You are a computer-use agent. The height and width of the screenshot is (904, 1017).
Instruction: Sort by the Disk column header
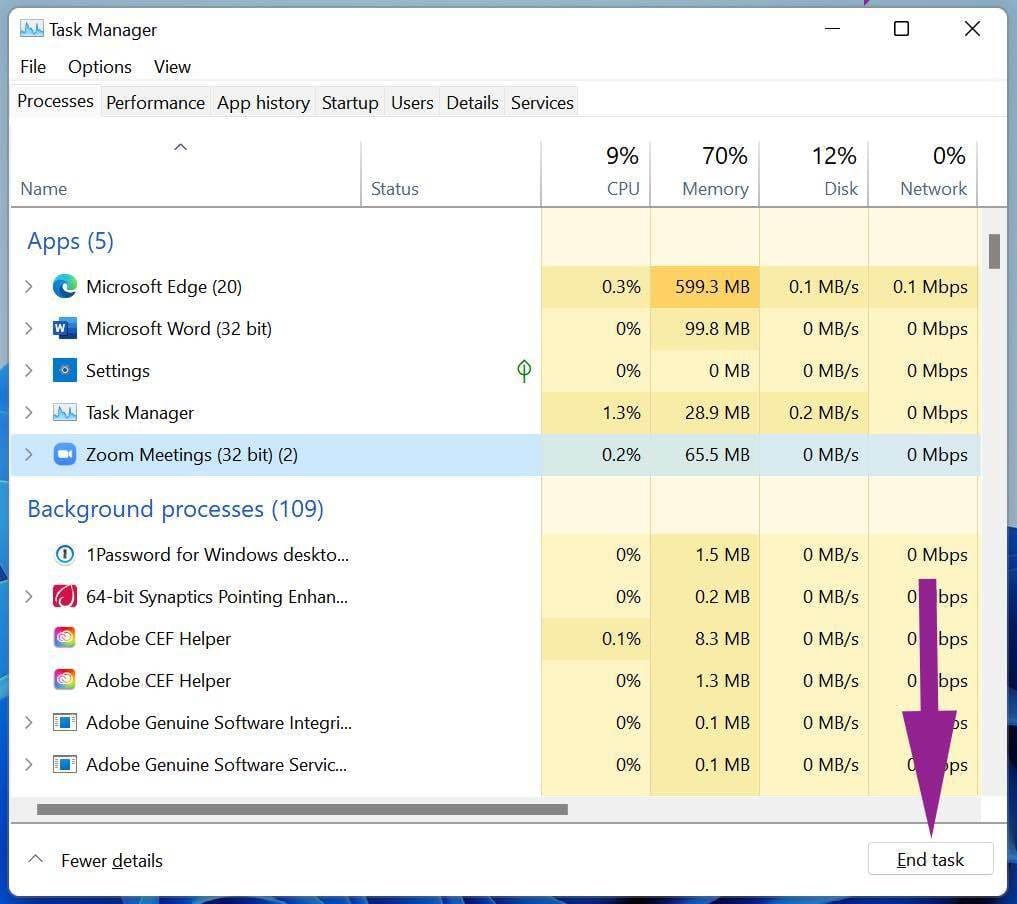pyautogui.click(x=813, y=174)
